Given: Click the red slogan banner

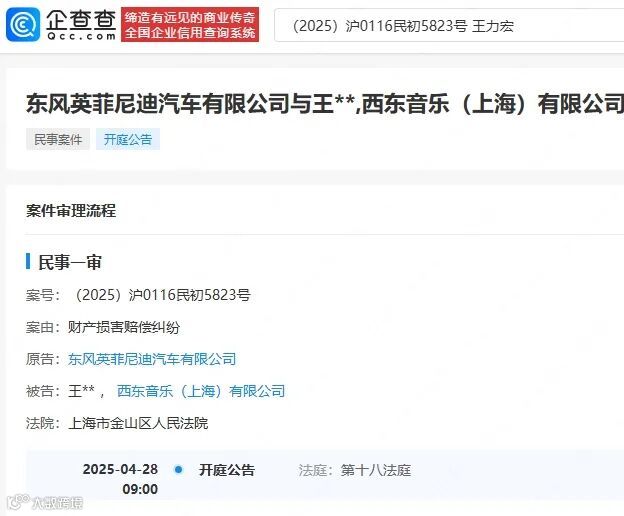Looking at the screenshot, I should pyautogui.click(x=190, y=25).
